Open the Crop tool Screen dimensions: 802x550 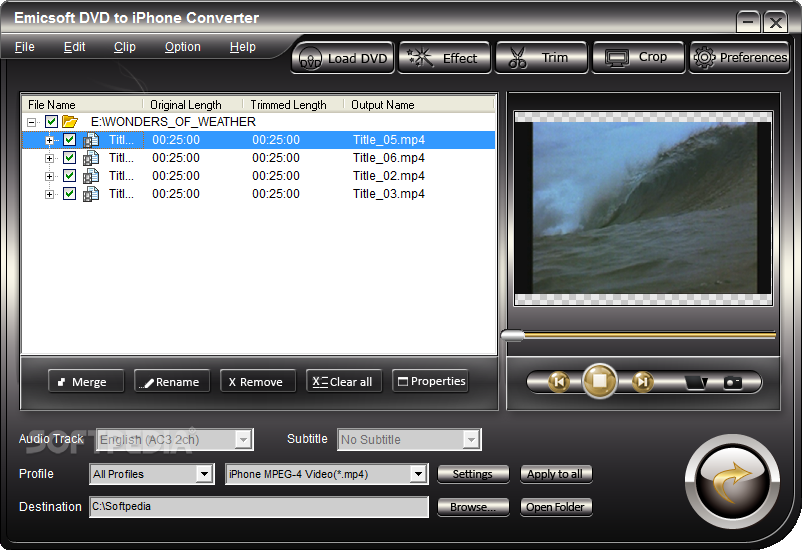[638, 58]
